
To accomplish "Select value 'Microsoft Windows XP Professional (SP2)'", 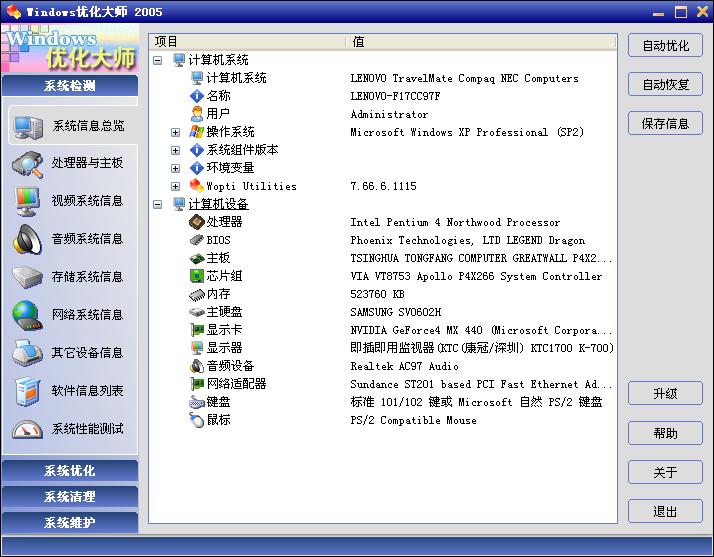I will coord(467,133).
